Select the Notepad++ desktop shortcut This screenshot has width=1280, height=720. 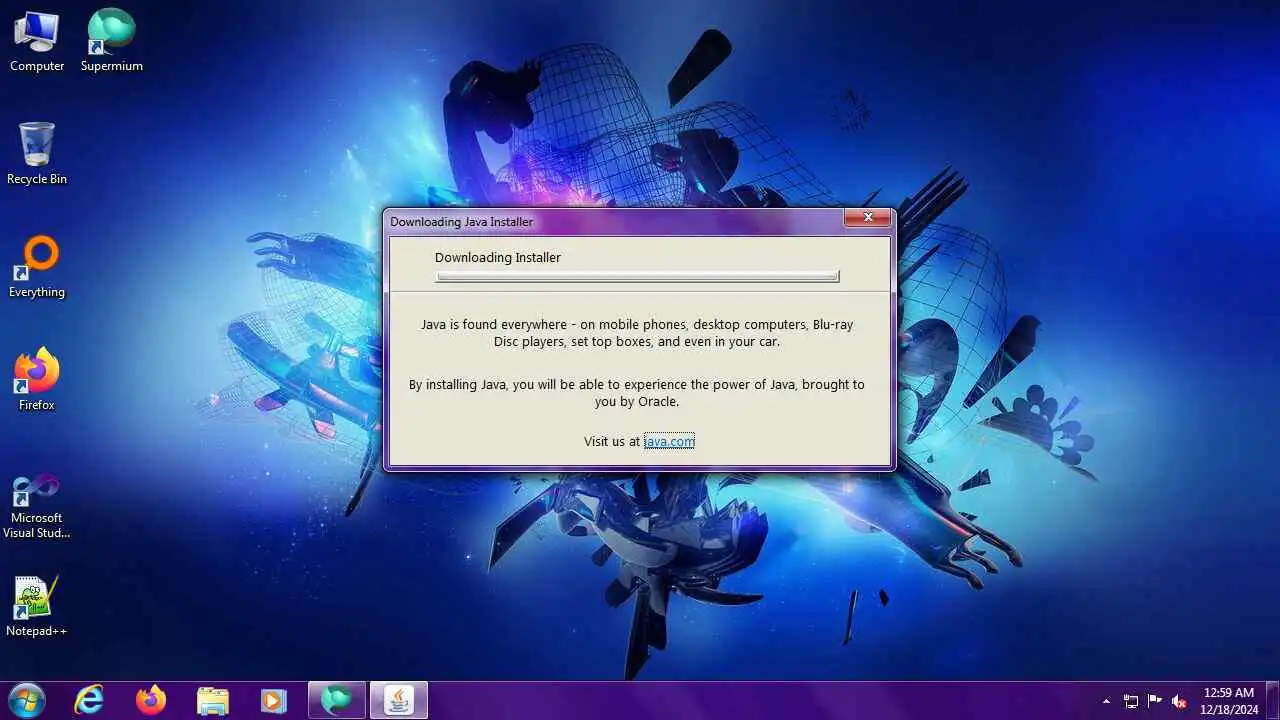click(37, 606)
